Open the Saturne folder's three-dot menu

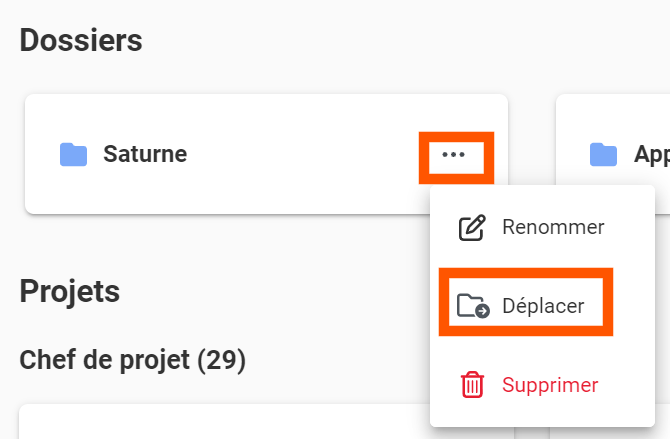point(454,155)
